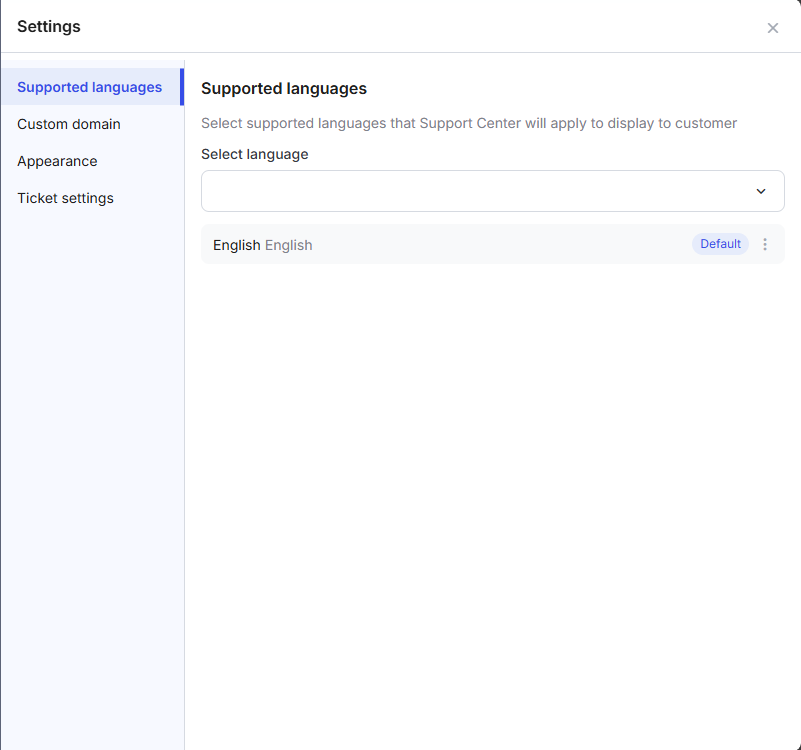Open the three-dot menu for English language

coord(765,244)
